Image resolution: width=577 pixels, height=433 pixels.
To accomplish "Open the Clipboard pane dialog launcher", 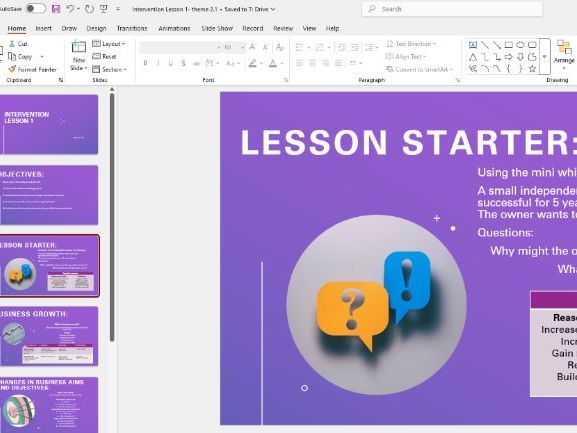I will (x=61, y=80).
